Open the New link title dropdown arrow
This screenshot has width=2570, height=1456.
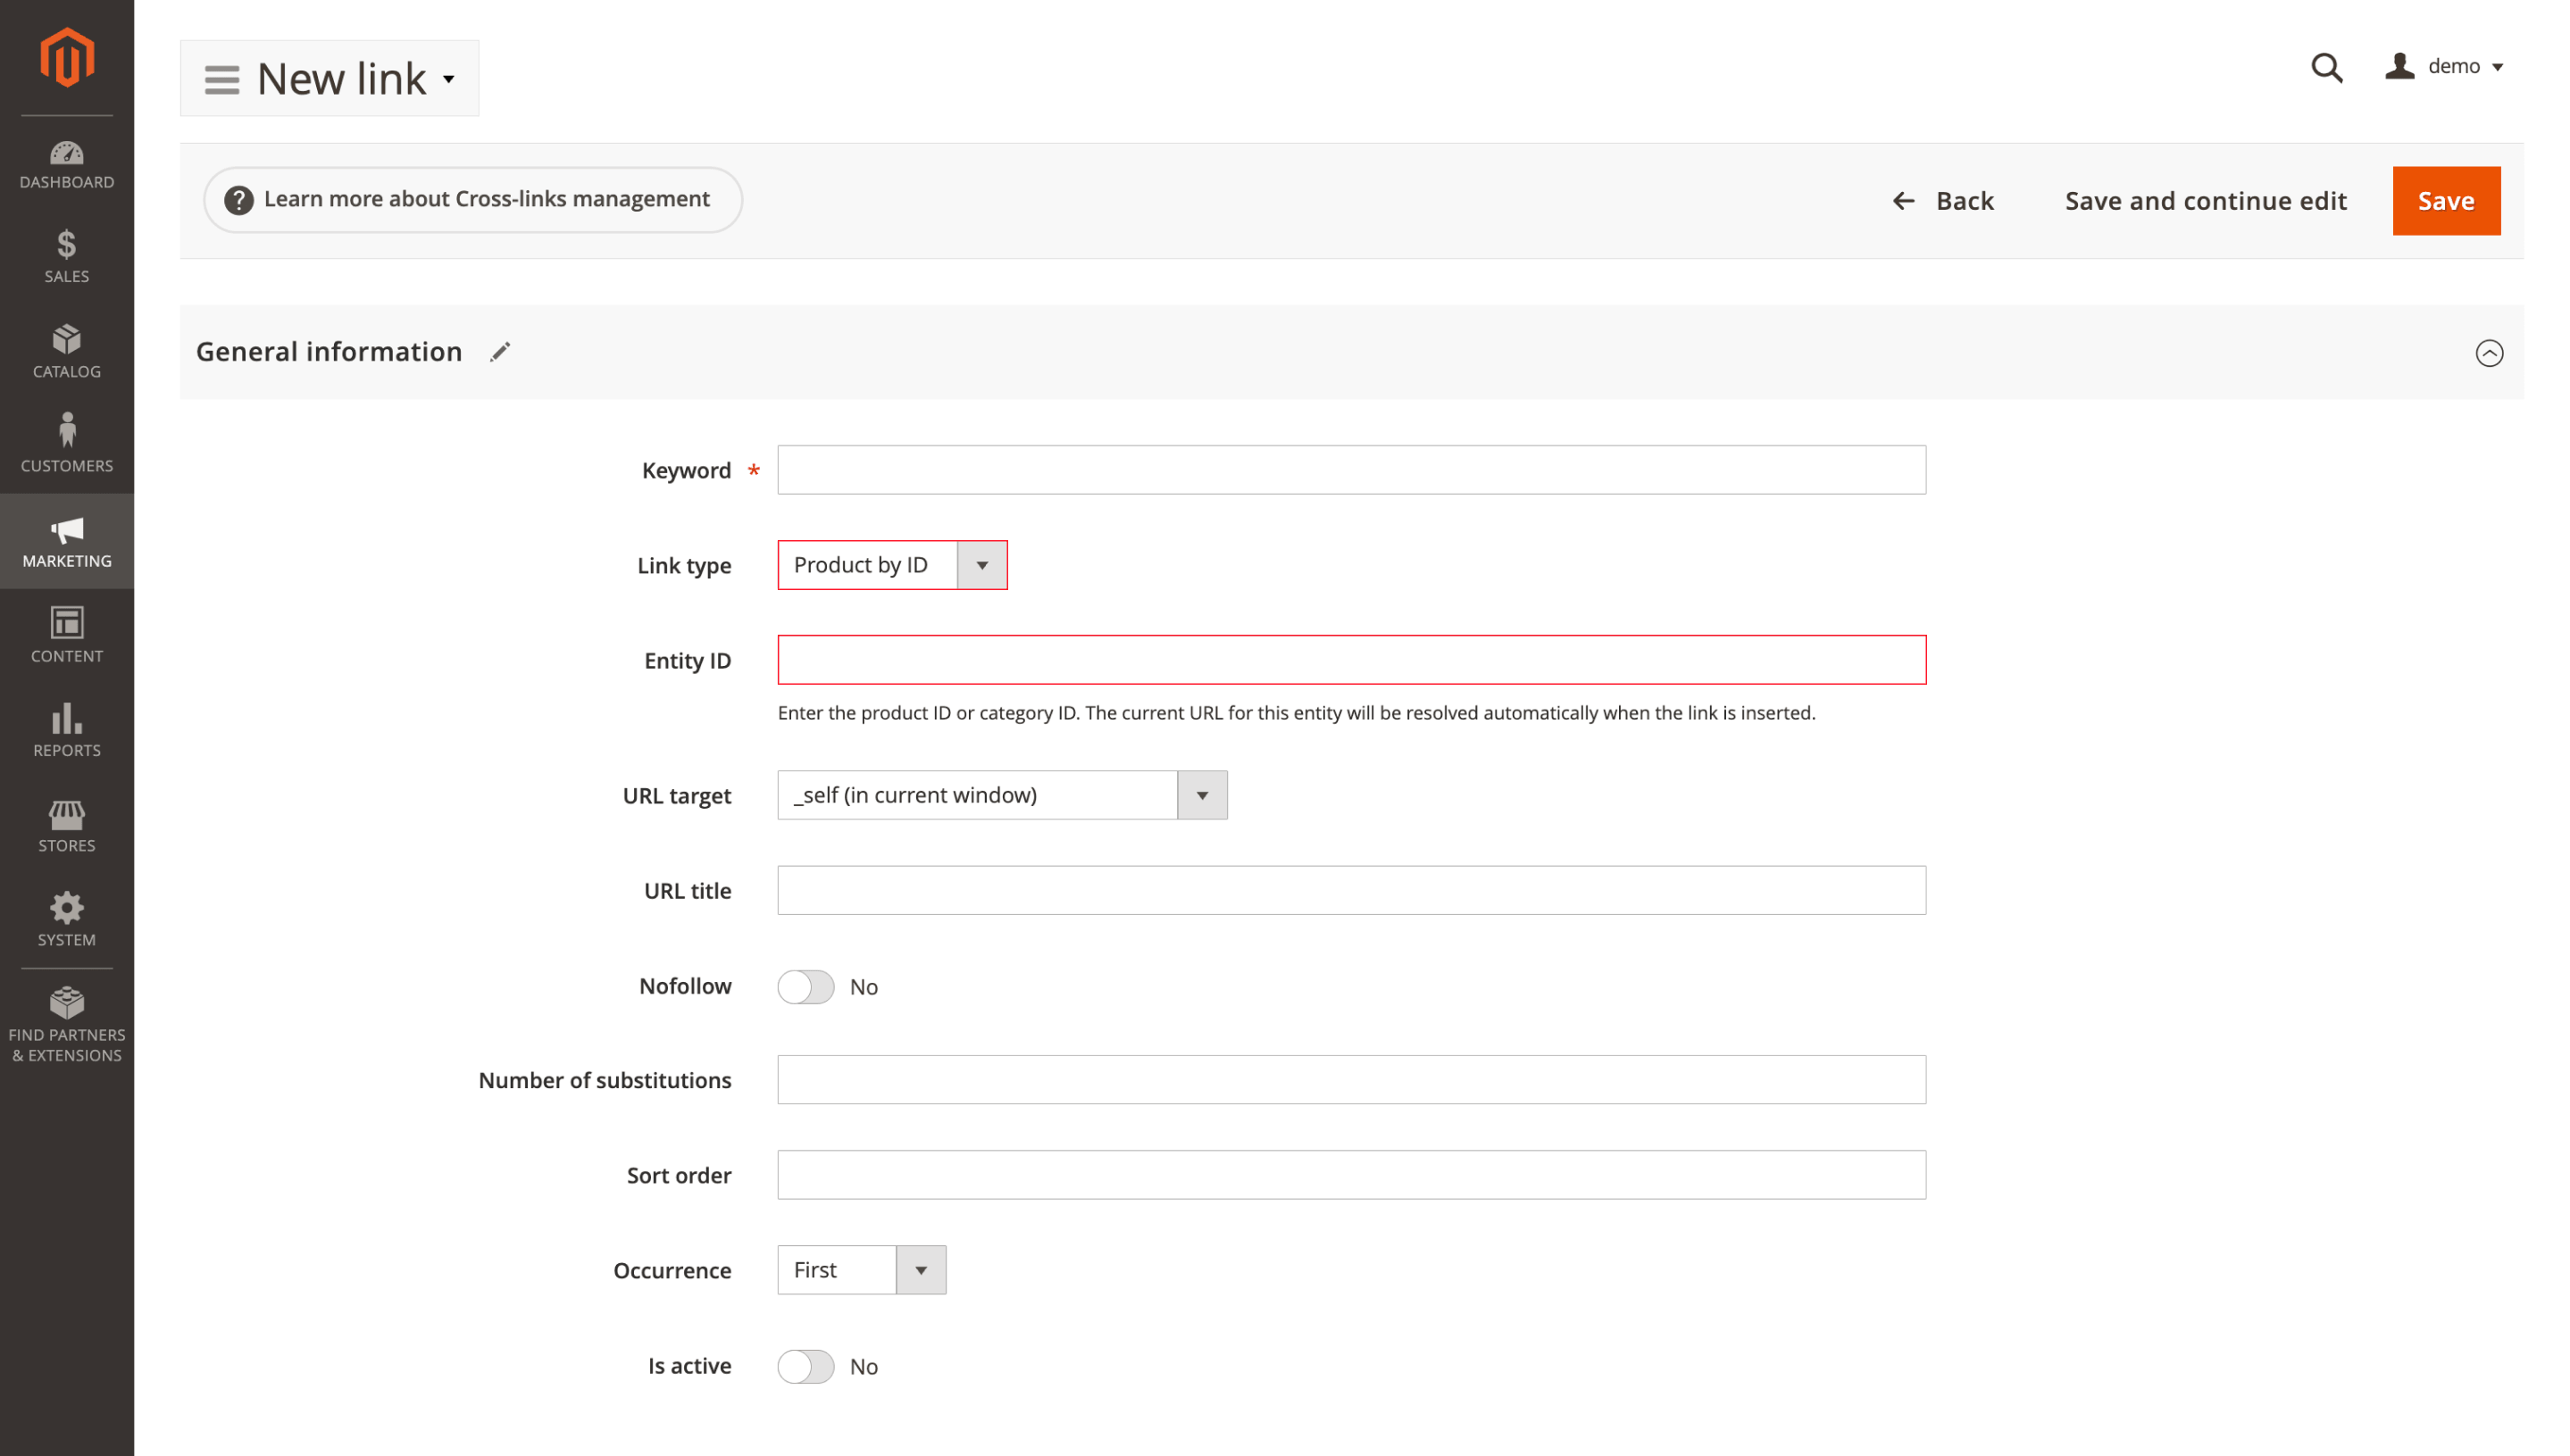point(449,79)
